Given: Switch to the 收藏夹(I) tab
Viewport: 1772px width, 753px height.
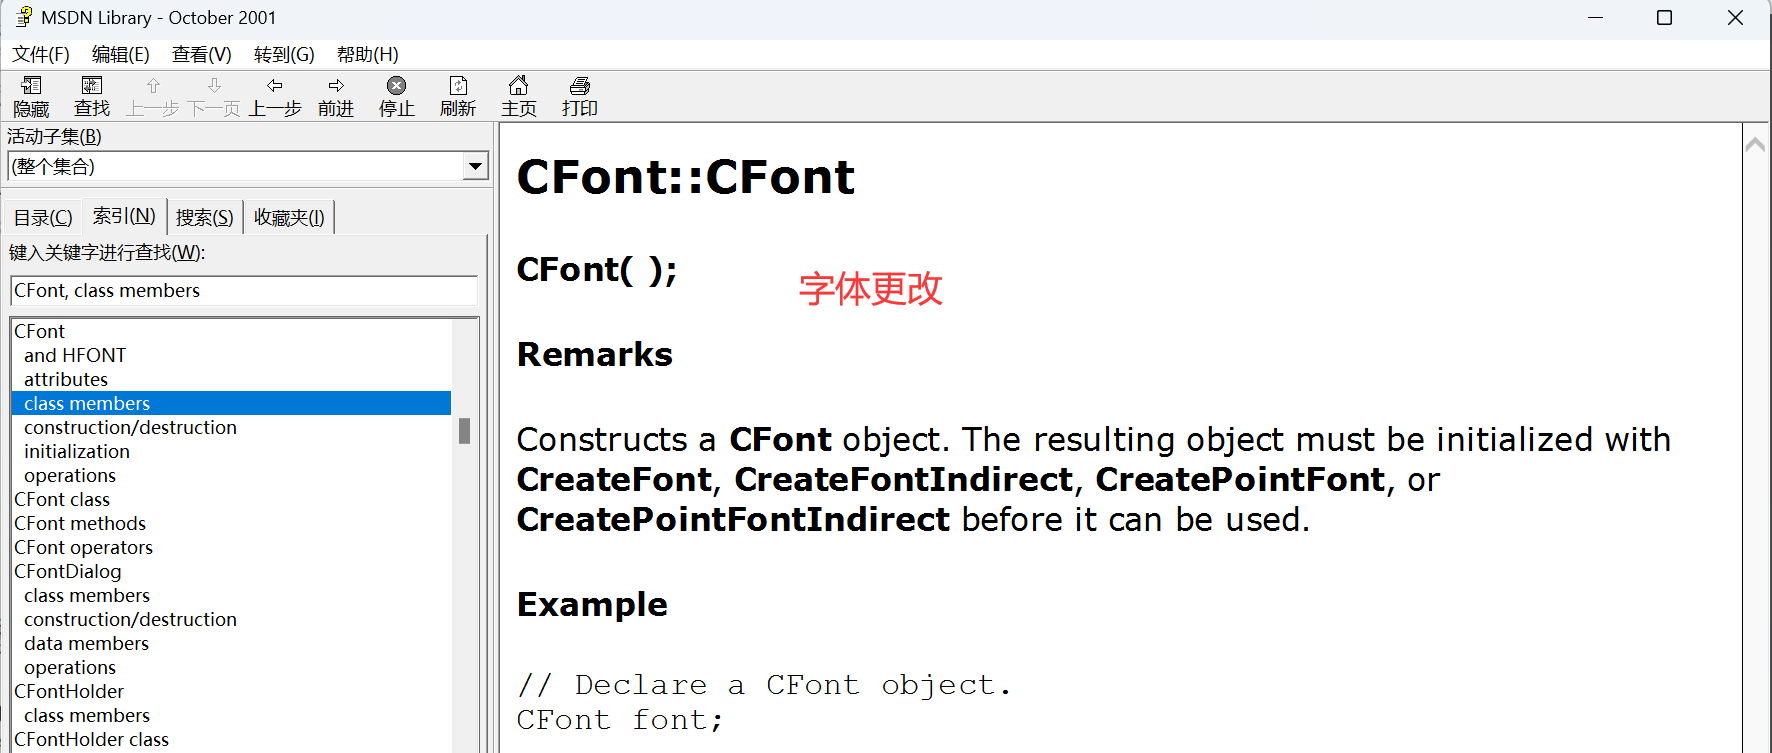Looking at the screenshot, I should (289, 217).
